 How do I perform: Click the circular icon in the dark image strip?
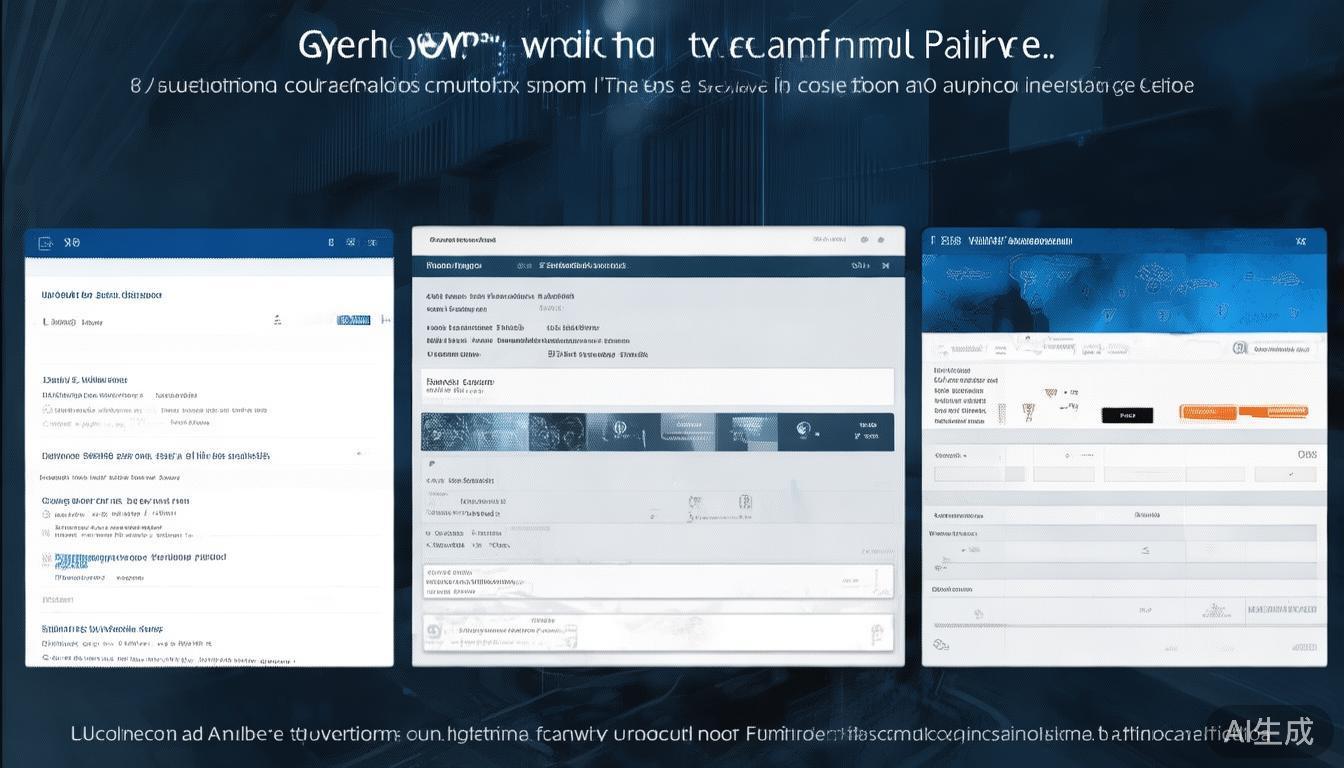coord(802,430)
